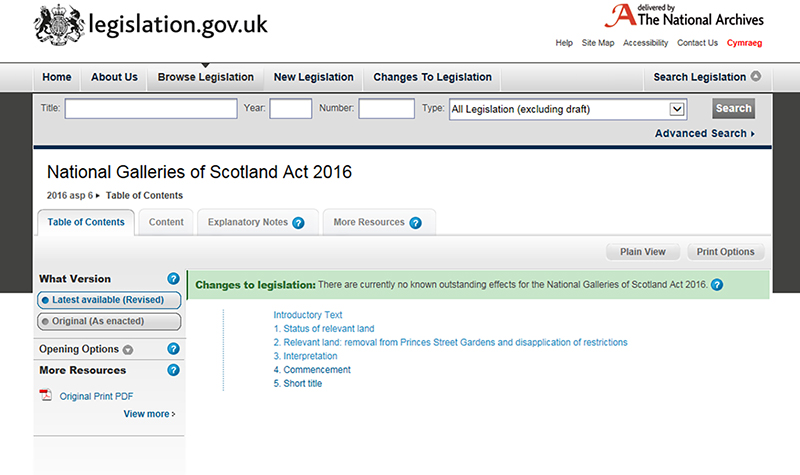Open Advanced Search

tap(705, 133)
